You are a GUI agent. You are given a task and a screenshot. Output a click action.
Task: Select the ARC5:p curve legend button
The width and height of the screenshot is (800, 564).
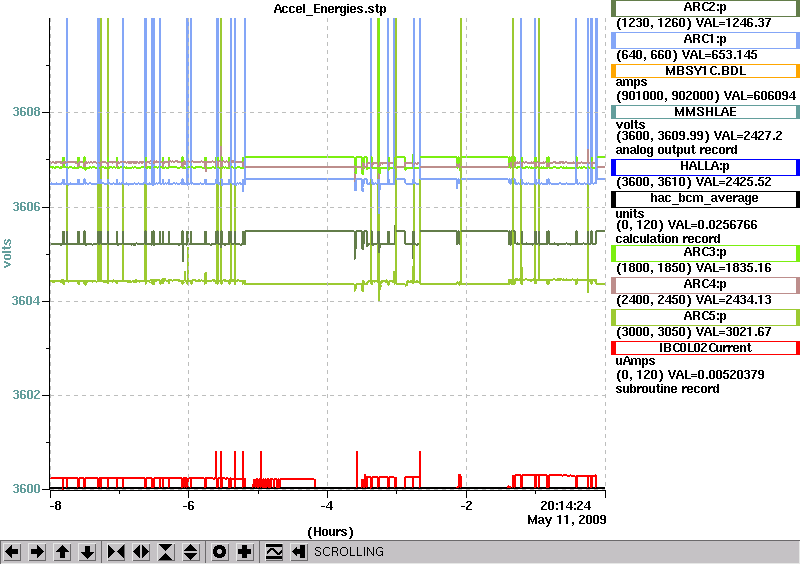tap(705, 317)
